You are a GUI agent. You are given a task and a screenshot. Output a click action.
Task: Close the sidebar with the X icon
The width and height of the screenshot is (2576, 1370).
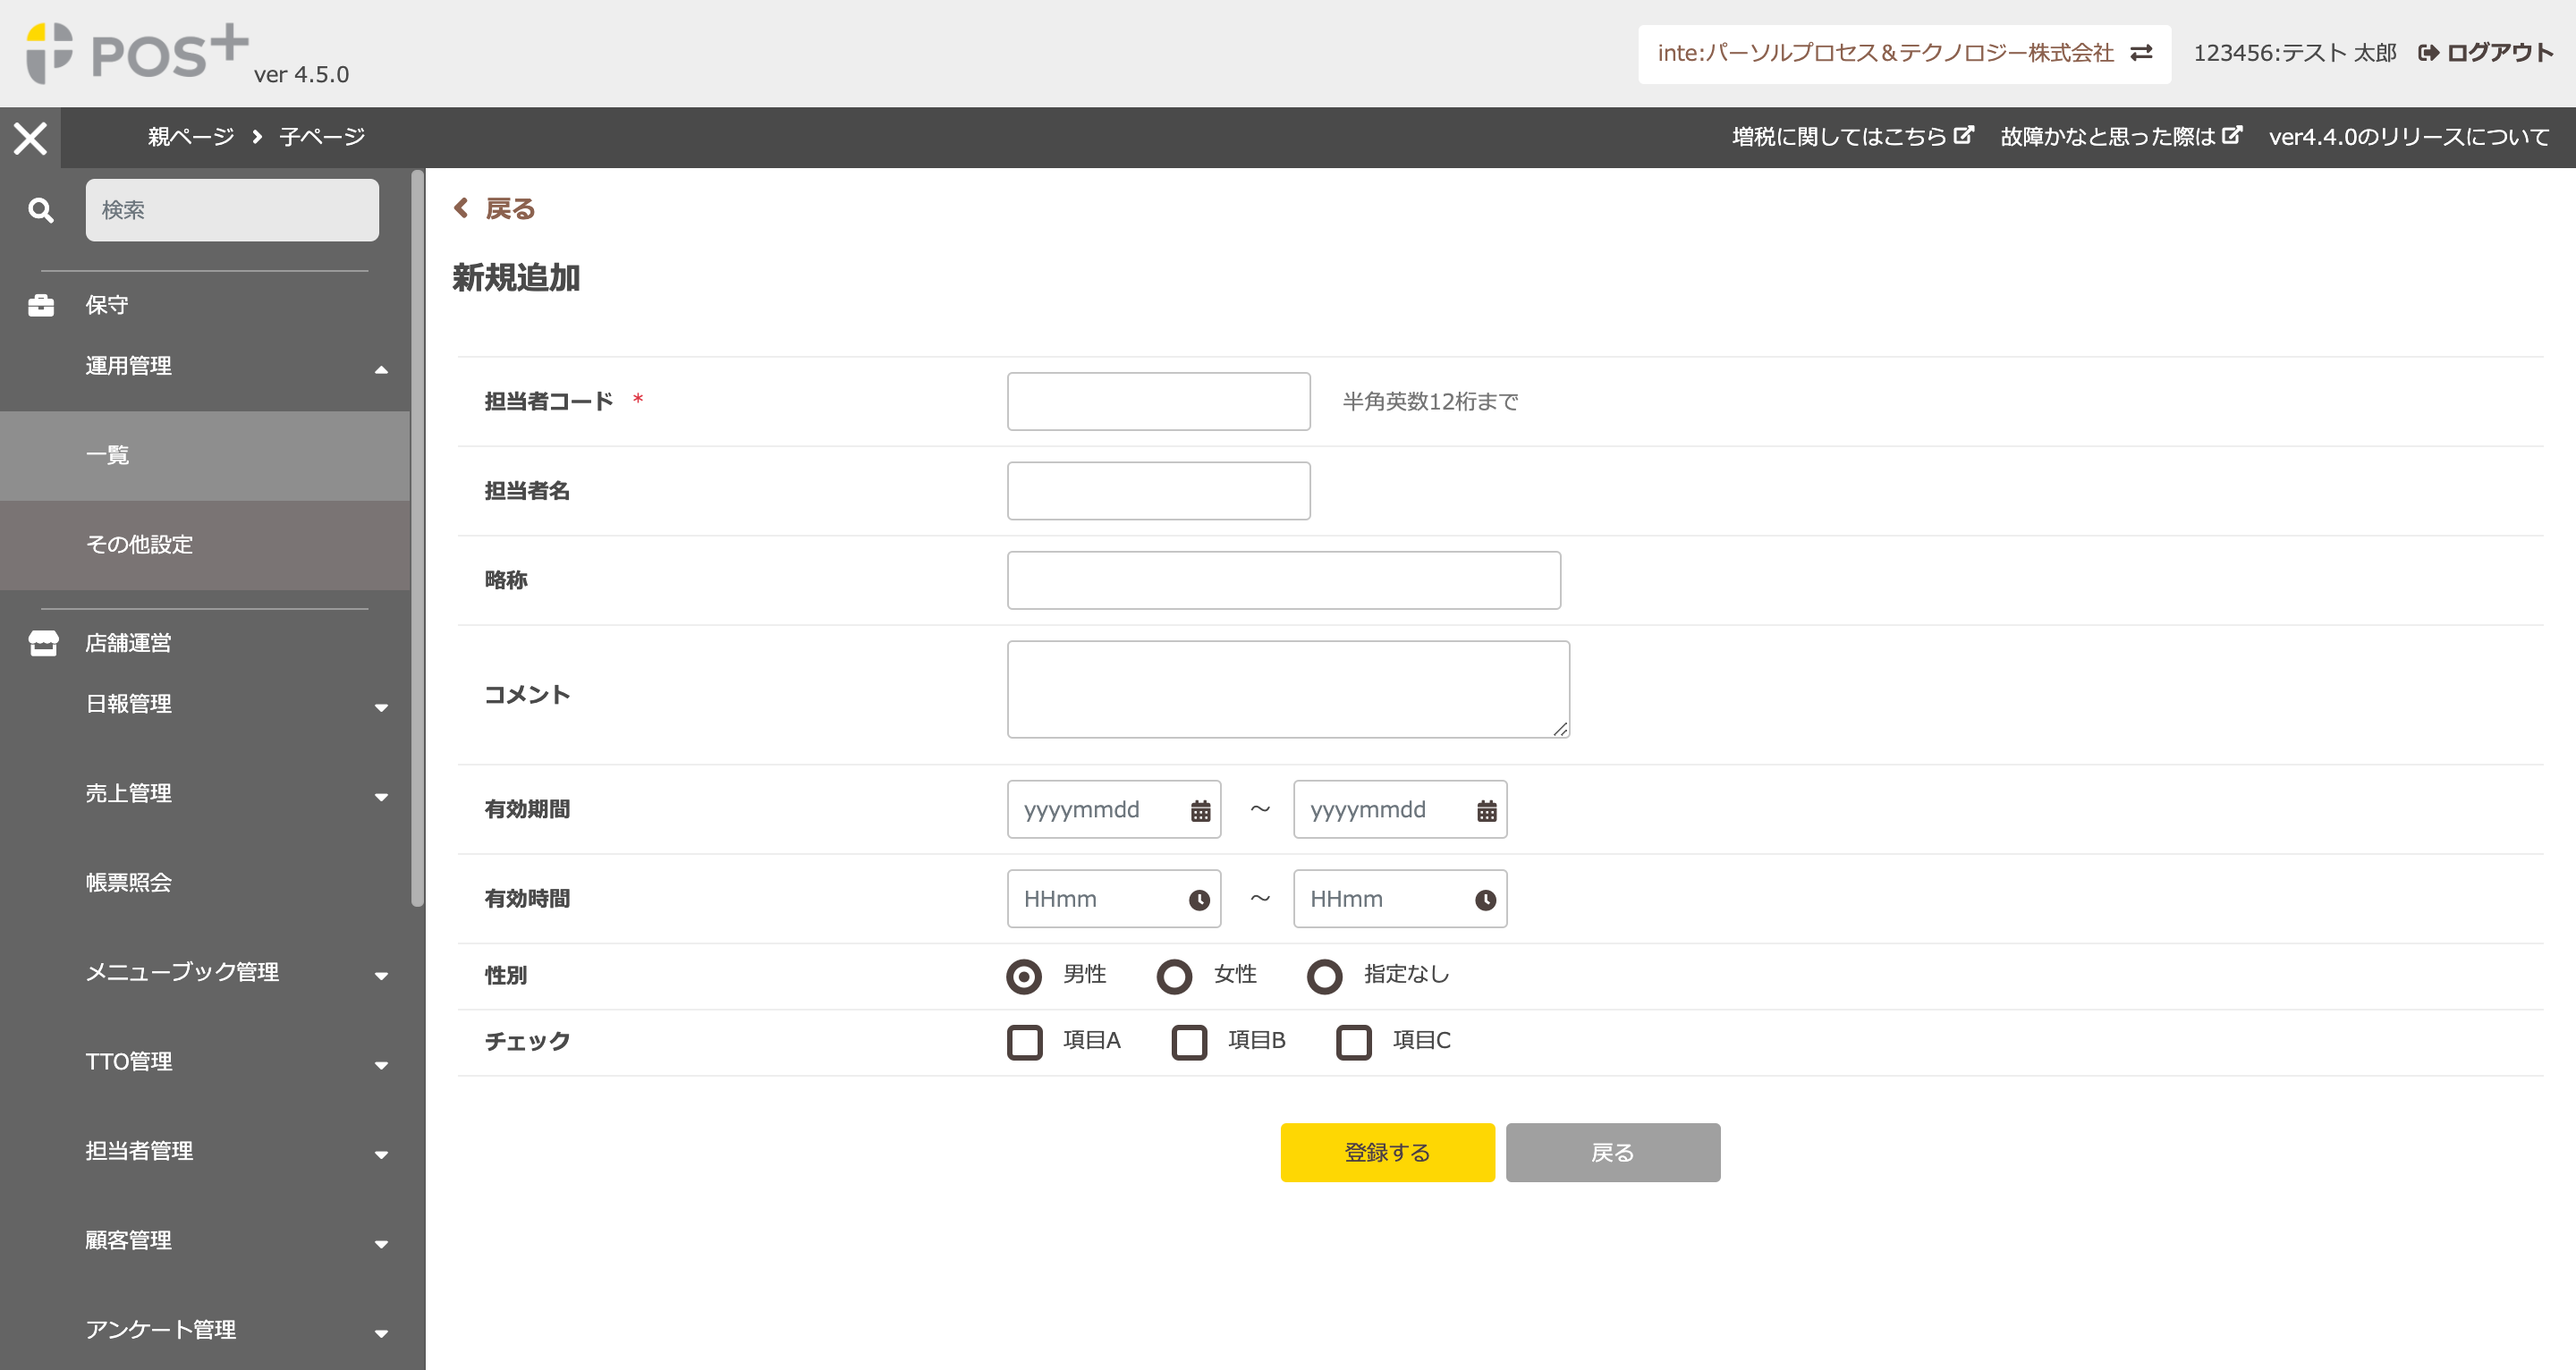[x=30, y=137]
